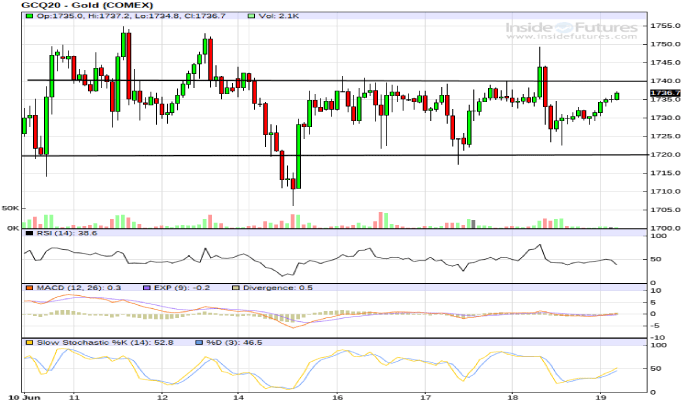Screen dimensions: 686x404
Task: Click the current price tag 1736.7
Action: click(x=664, y=93)
